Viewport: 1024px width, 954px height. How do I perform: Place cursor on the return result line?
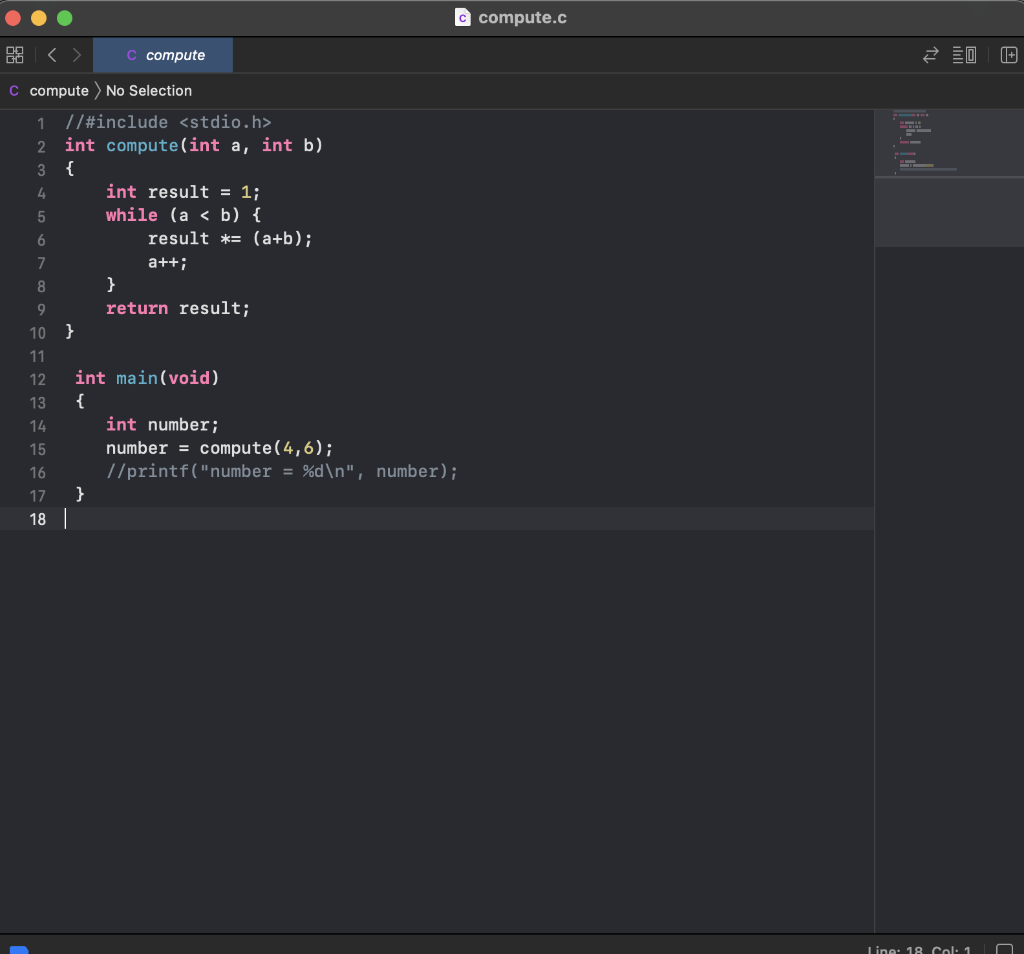tap(178, 309)
